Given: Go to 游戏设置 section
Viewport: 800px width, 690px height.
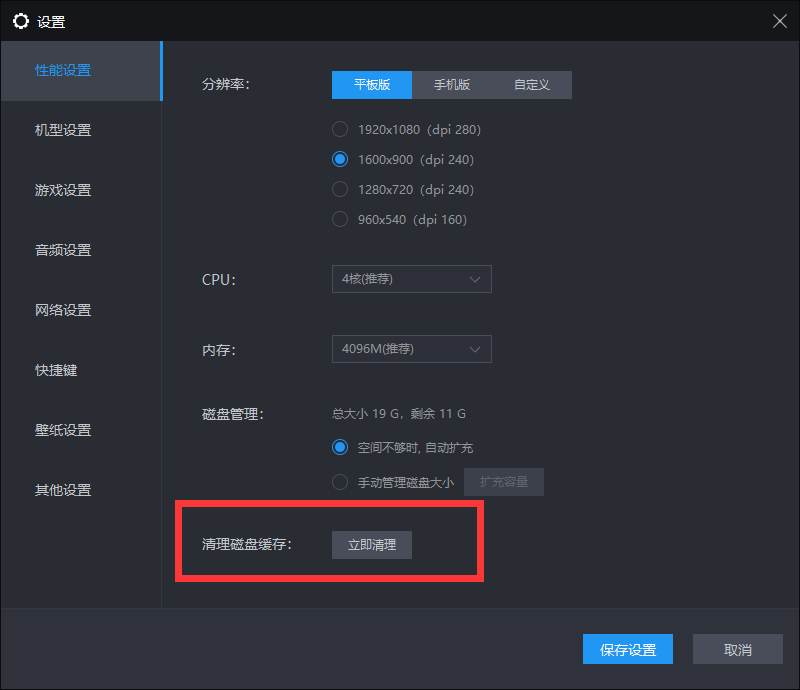Looking at the screenshot, I should [x=63, y=190].
